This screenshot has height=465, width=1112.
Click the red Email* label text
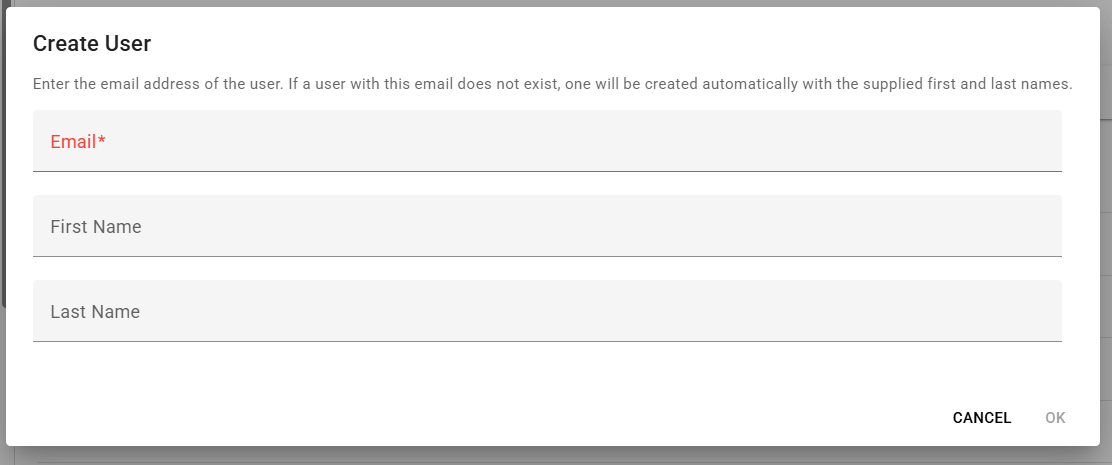78,142
